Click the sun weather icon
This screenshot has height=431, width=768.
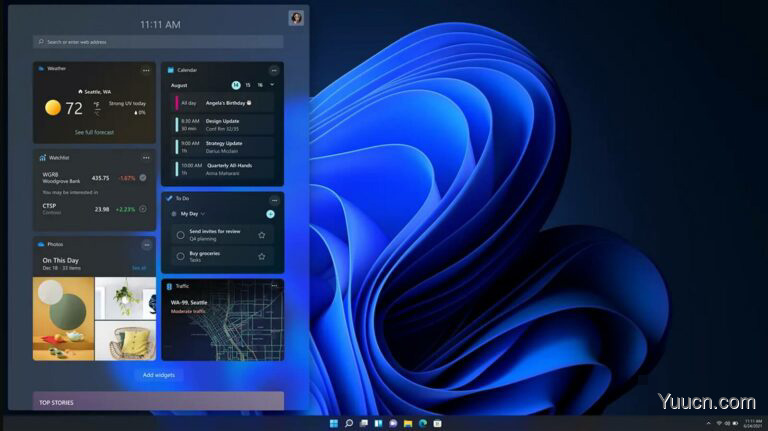[x=53, y=108]
